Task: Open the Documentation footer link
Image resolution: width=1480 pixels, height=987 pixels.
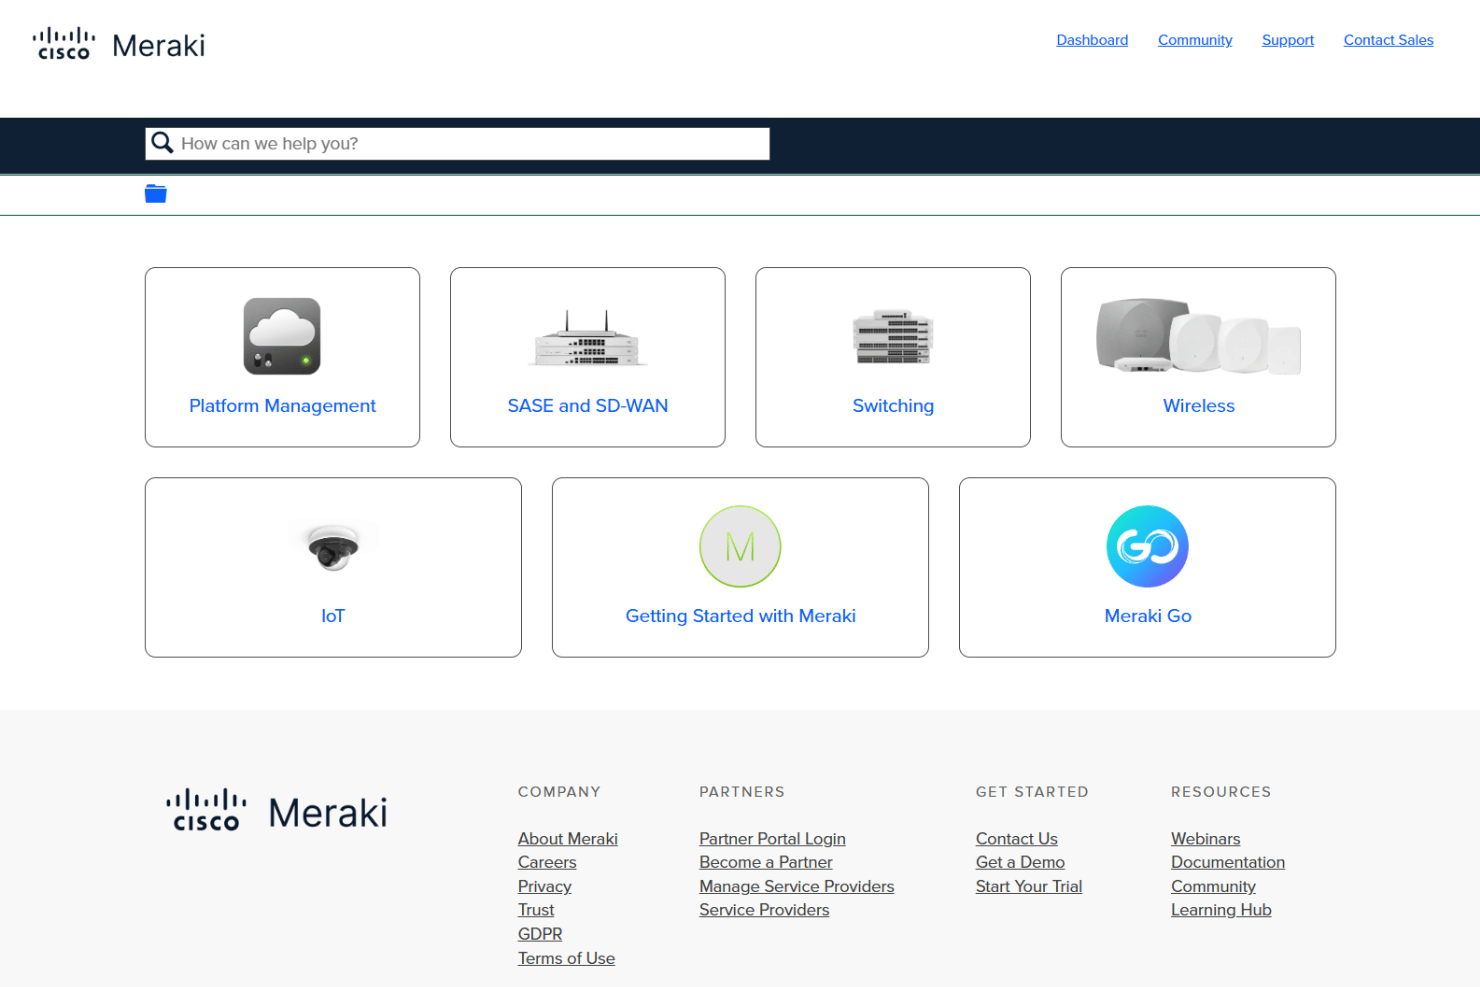Action: click(1228, 862)
